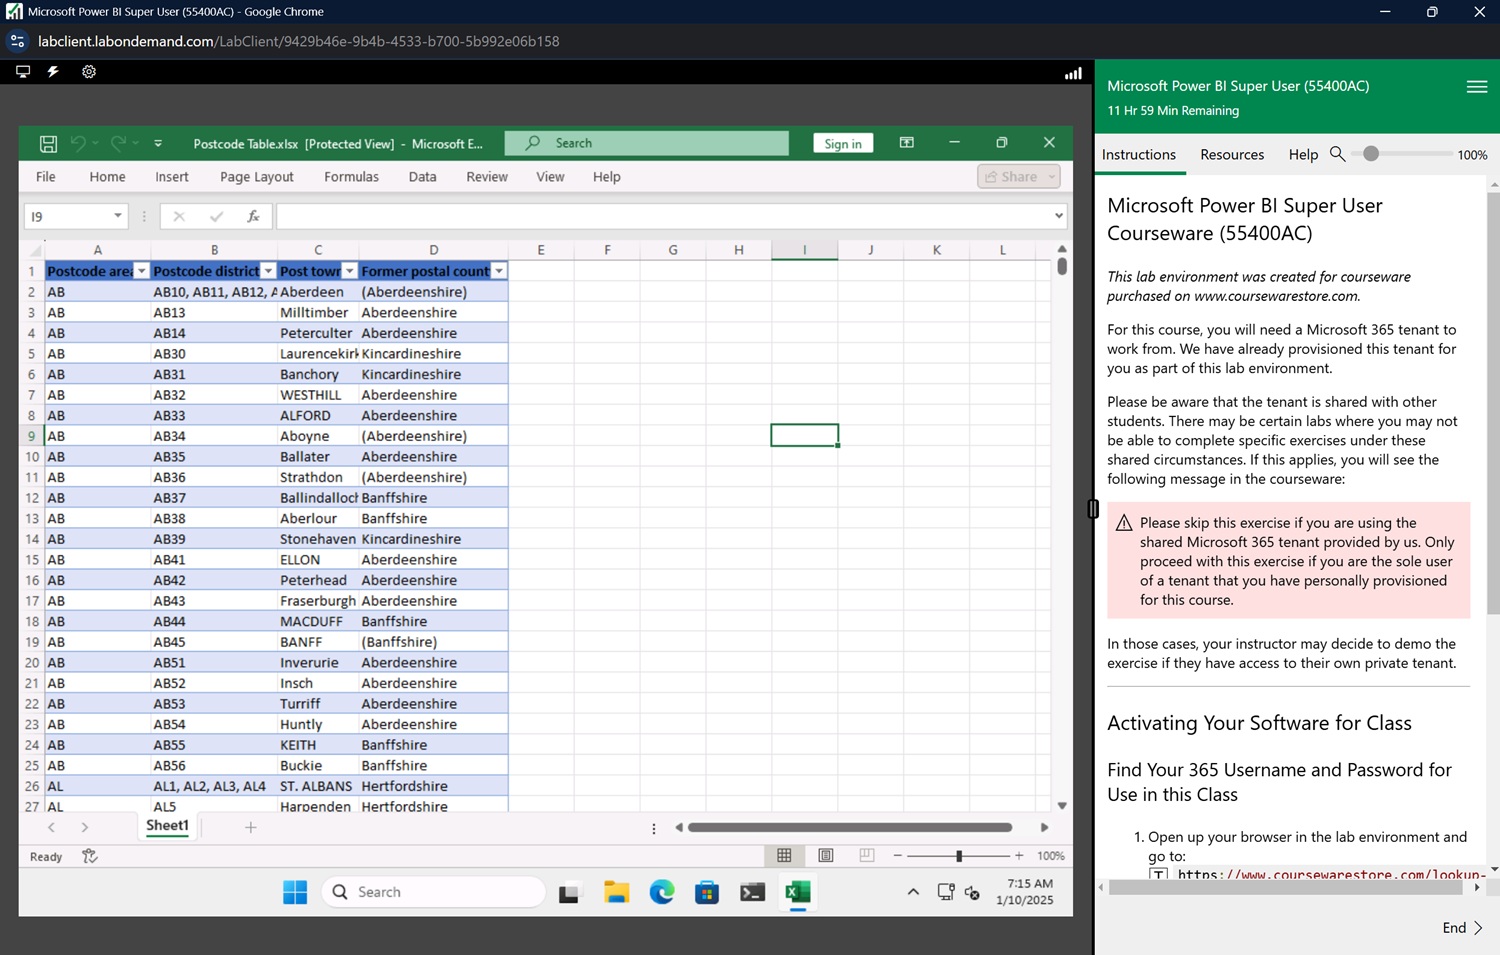Click the Excel zoom slider handle
This screenshot has height=955, width=1500.
click(959, 856)
